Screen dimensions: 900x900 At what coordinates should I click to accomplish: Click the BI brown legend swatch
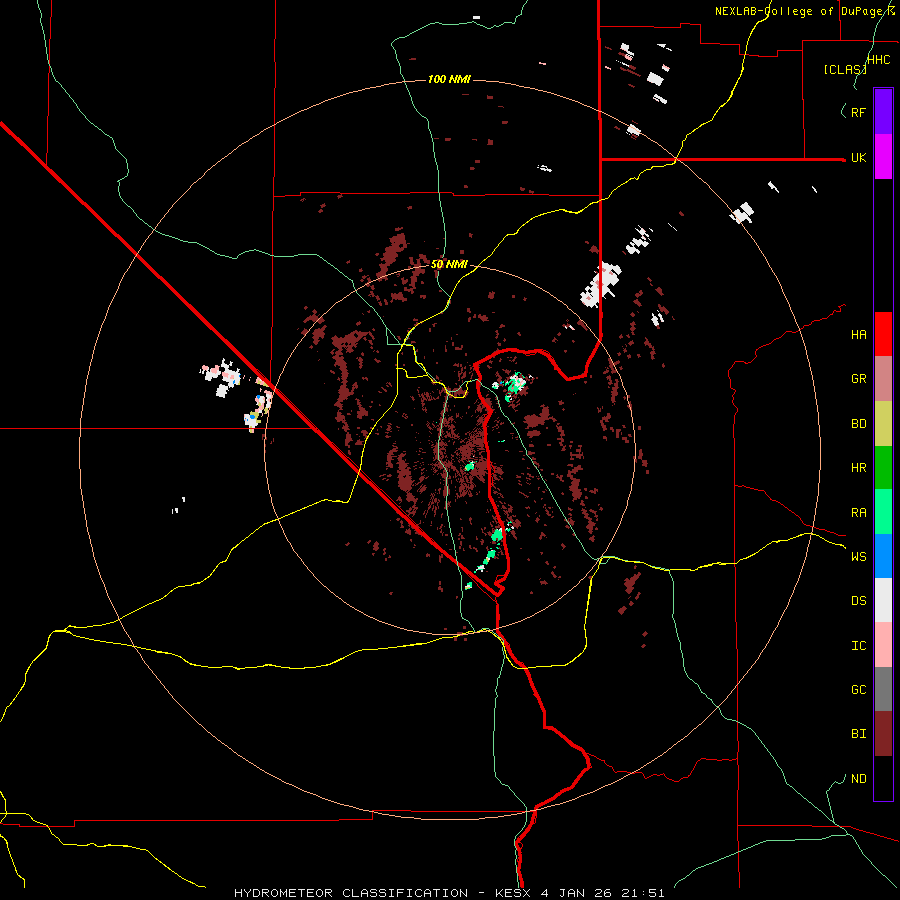pyautogui.click(x=883, y=734)
